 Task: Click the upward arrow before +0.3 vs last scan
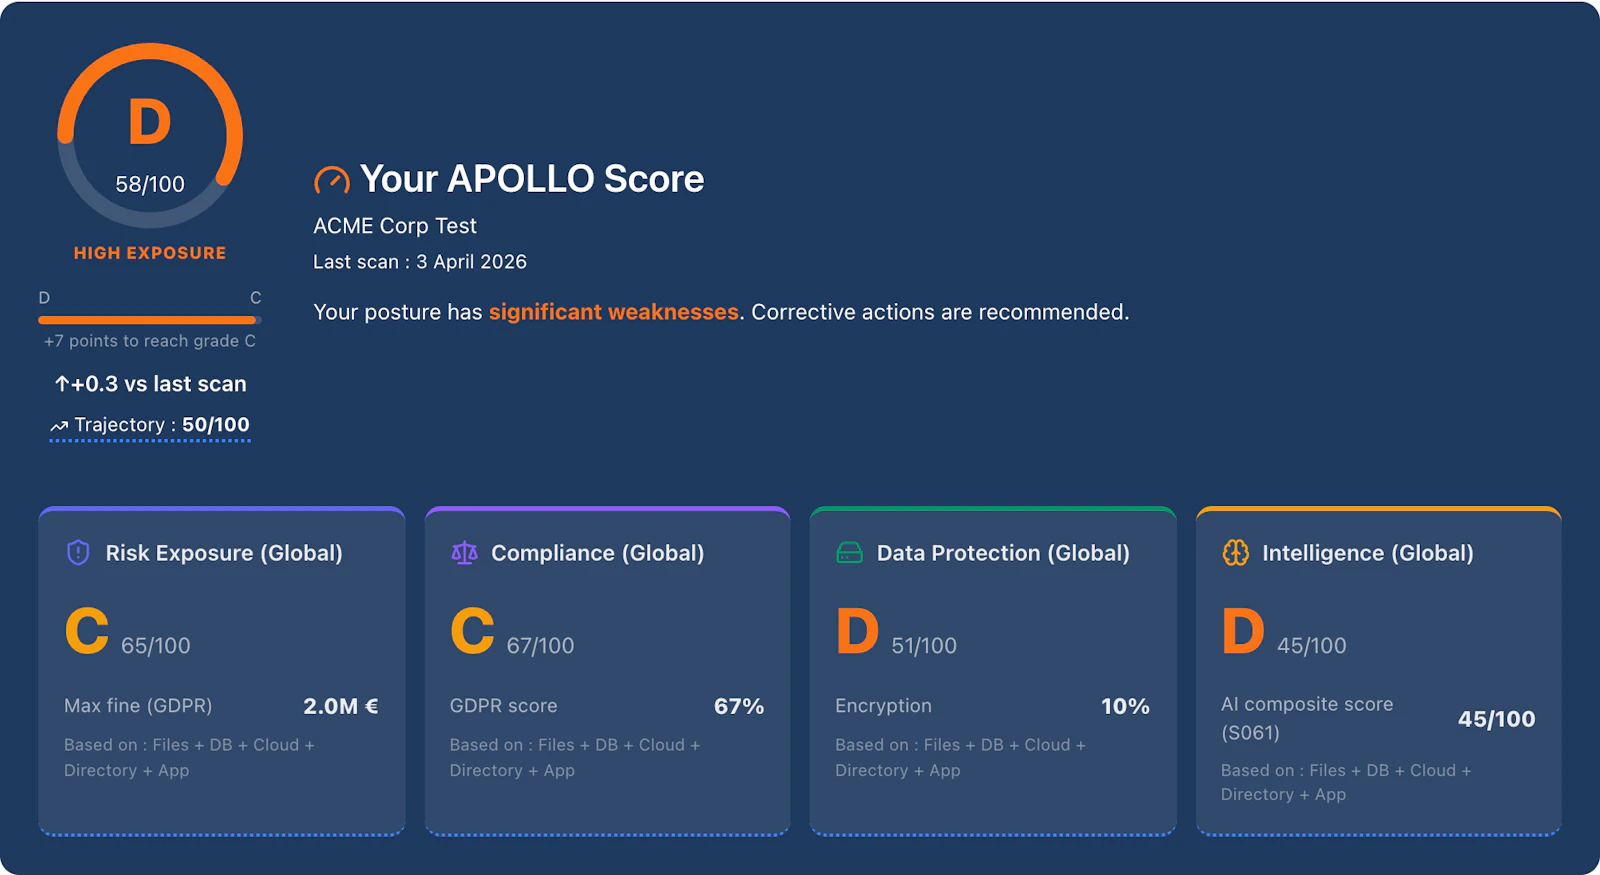pyautogui.click(x=62, y=383)
